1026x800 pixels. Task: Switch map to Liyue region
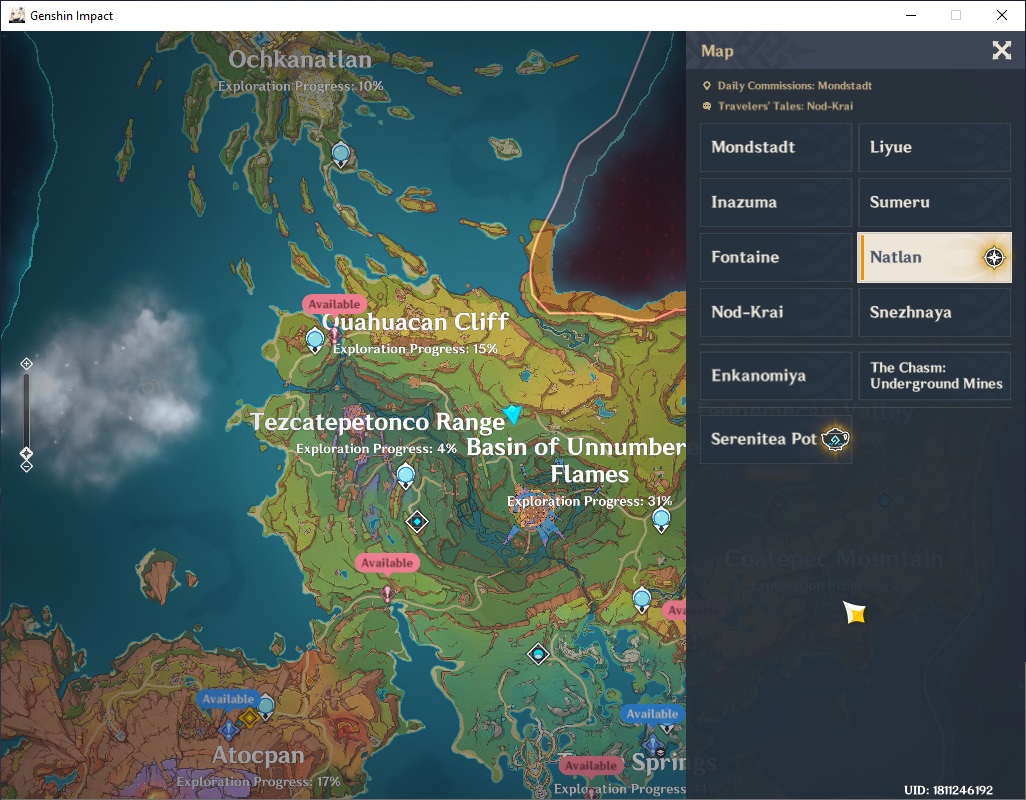[934, 147]
